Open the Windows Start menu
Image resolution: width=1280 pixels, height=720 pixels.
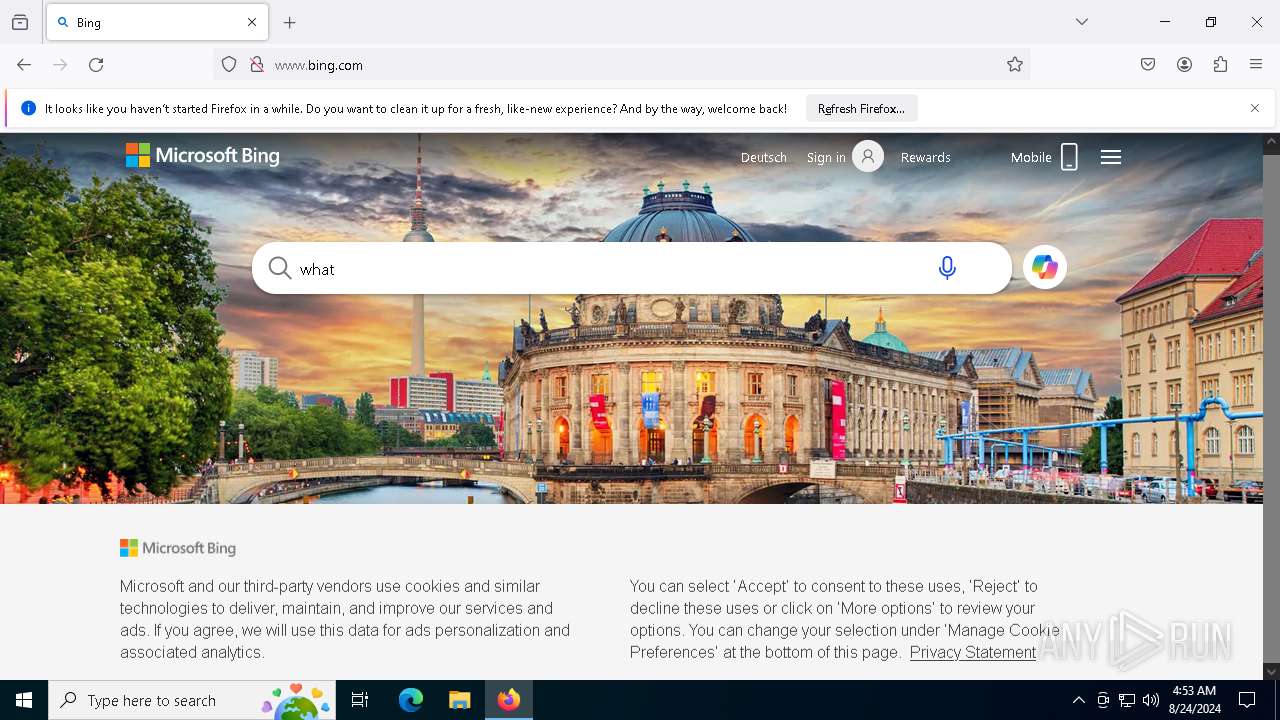pyautogui.click(x=24, y=700)
